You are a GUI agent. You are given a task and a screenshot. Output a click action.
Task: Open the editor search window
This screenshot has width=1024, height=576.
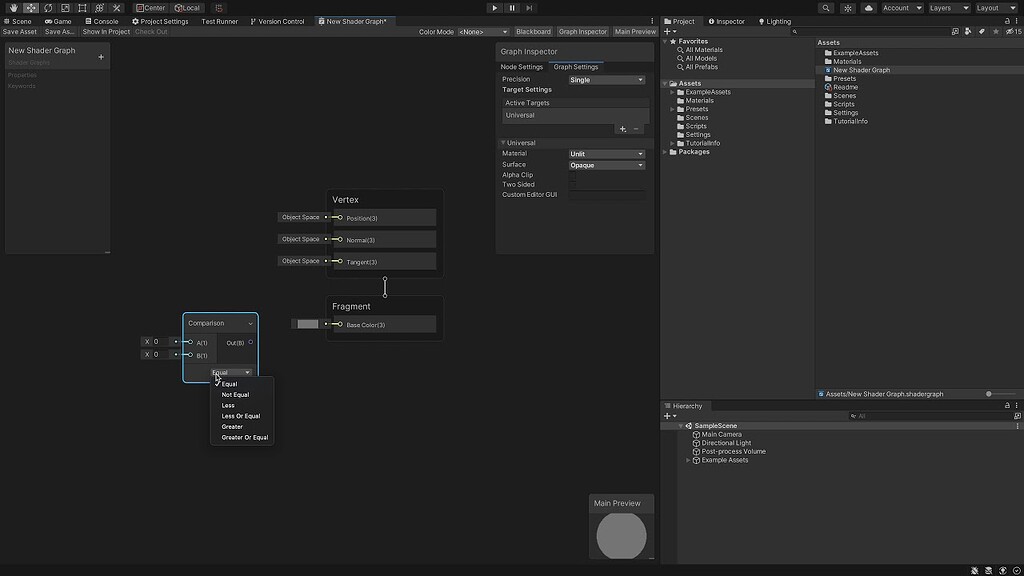[x=827, y=7]
